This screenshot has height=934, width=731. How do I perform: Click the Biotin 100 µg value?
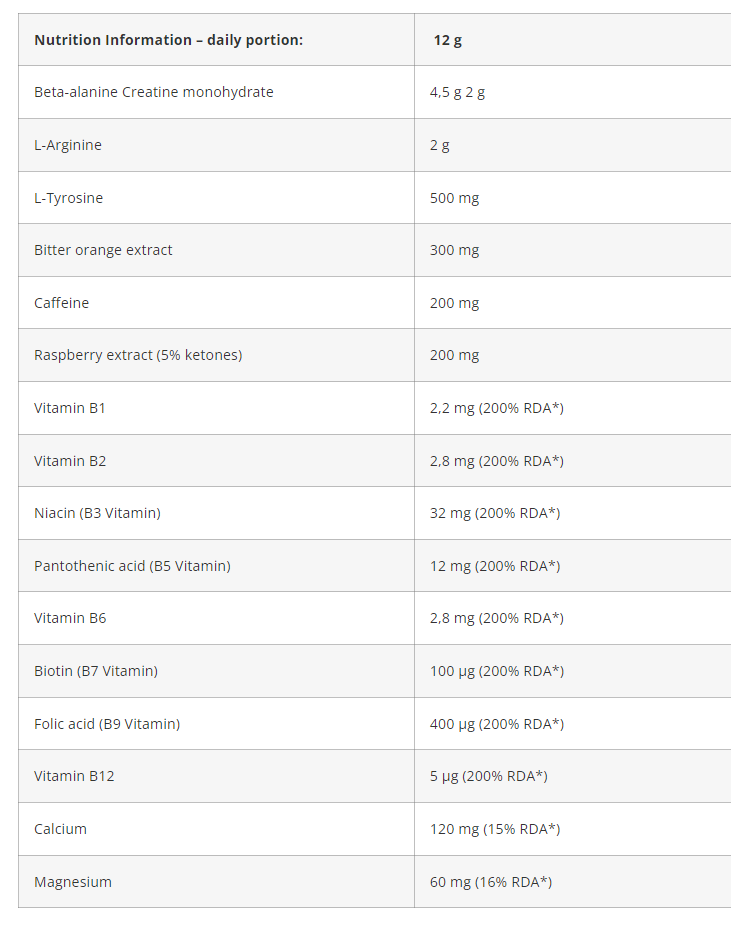pos(496,671)
